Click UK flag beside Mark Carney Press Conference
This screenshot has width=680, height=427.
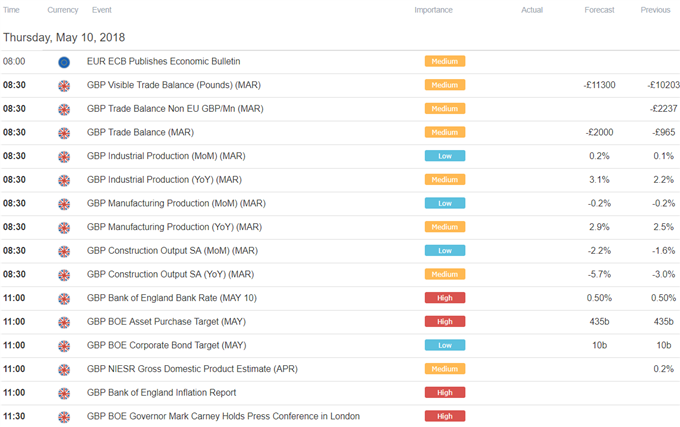pyautogui.click(x=64, y=417)
